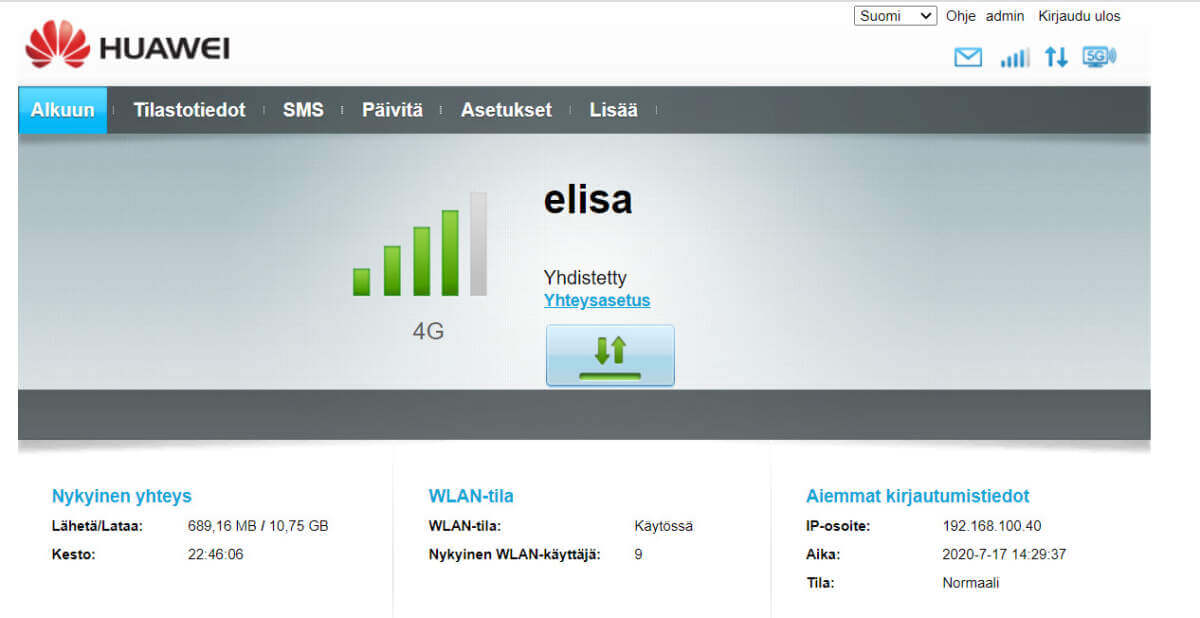Switch to the Tilastotiedot tab
Screen dimensions: 1200x618
pyautogui.click(x=189, y=110)
